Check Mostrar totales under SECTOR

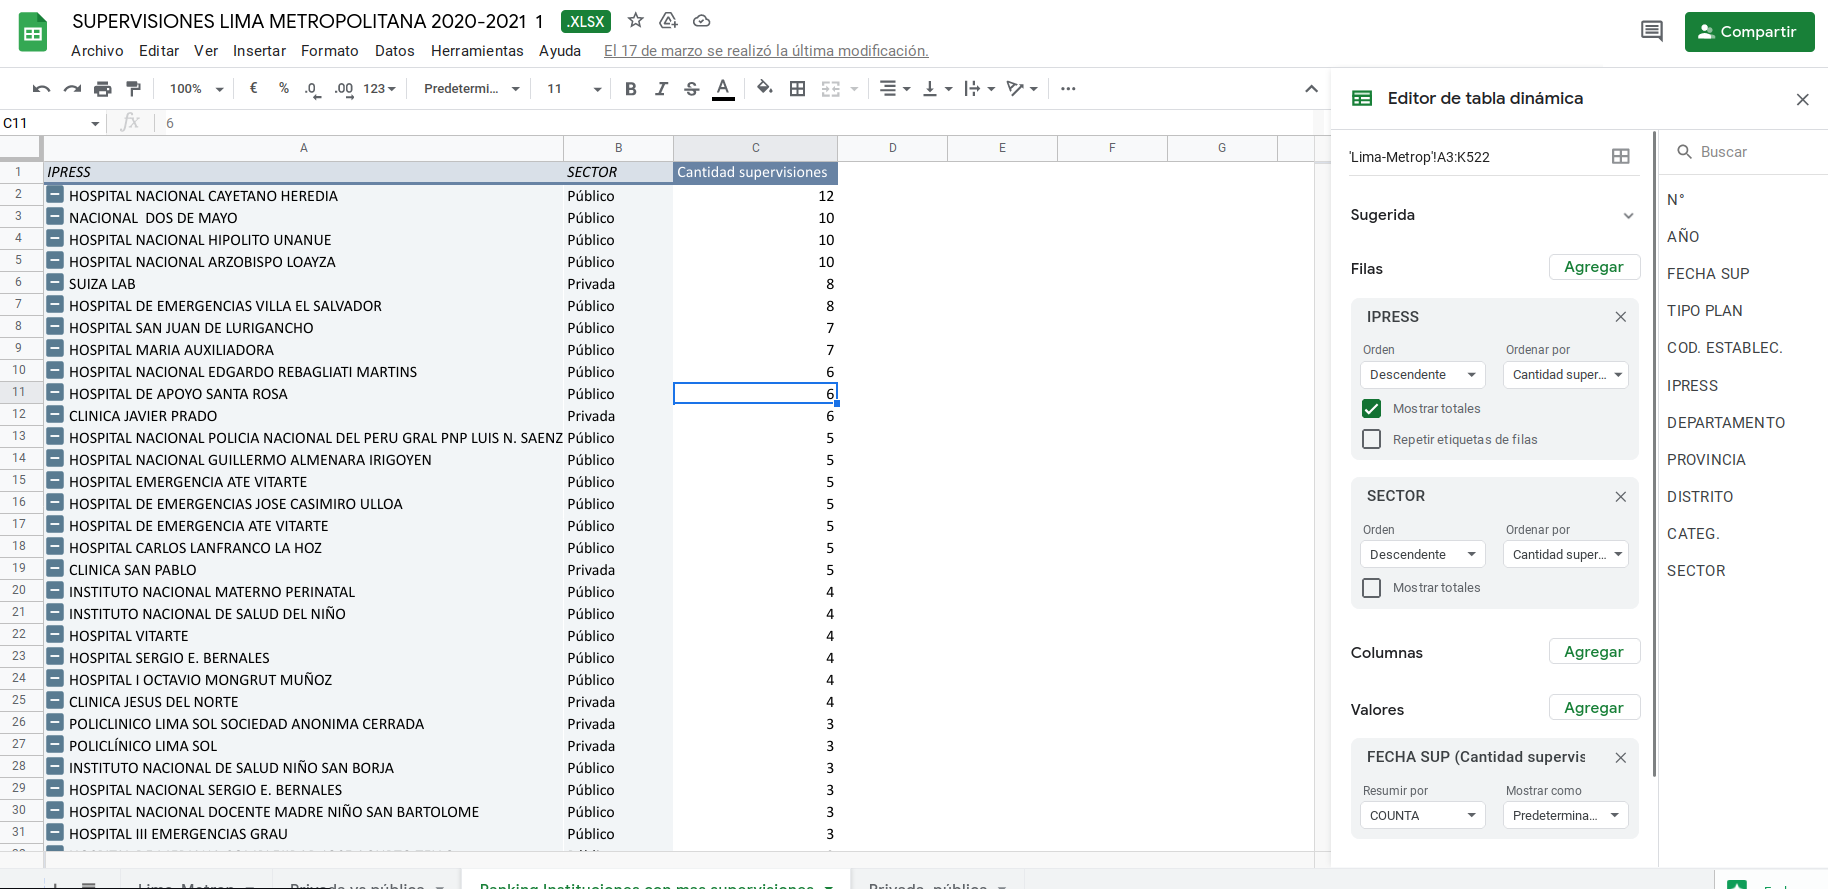(1372, 588)
